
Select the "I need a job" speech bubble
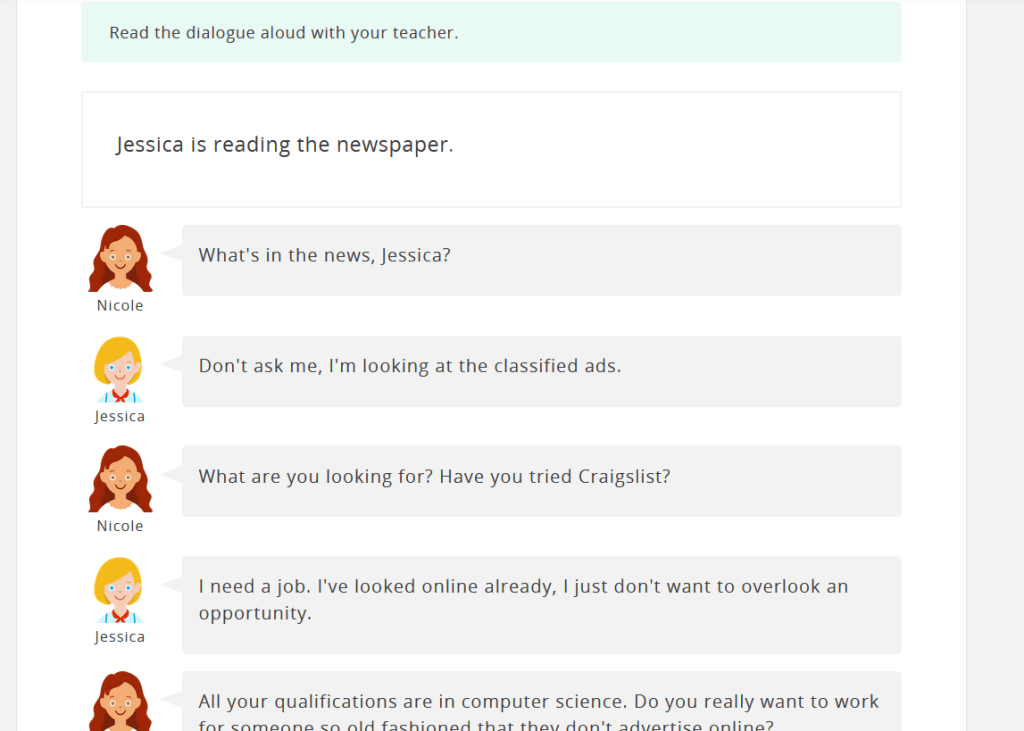(540, 604)
